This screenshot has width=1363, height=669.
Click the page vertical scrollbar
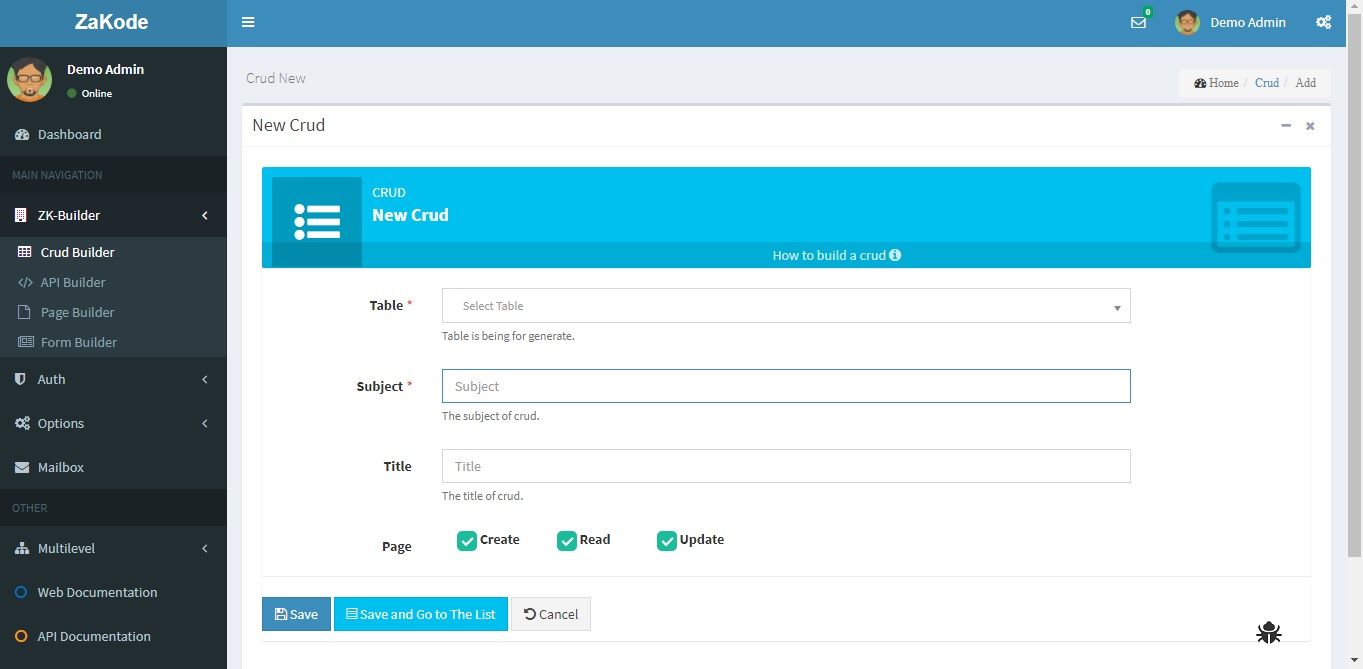[1355, 300]
